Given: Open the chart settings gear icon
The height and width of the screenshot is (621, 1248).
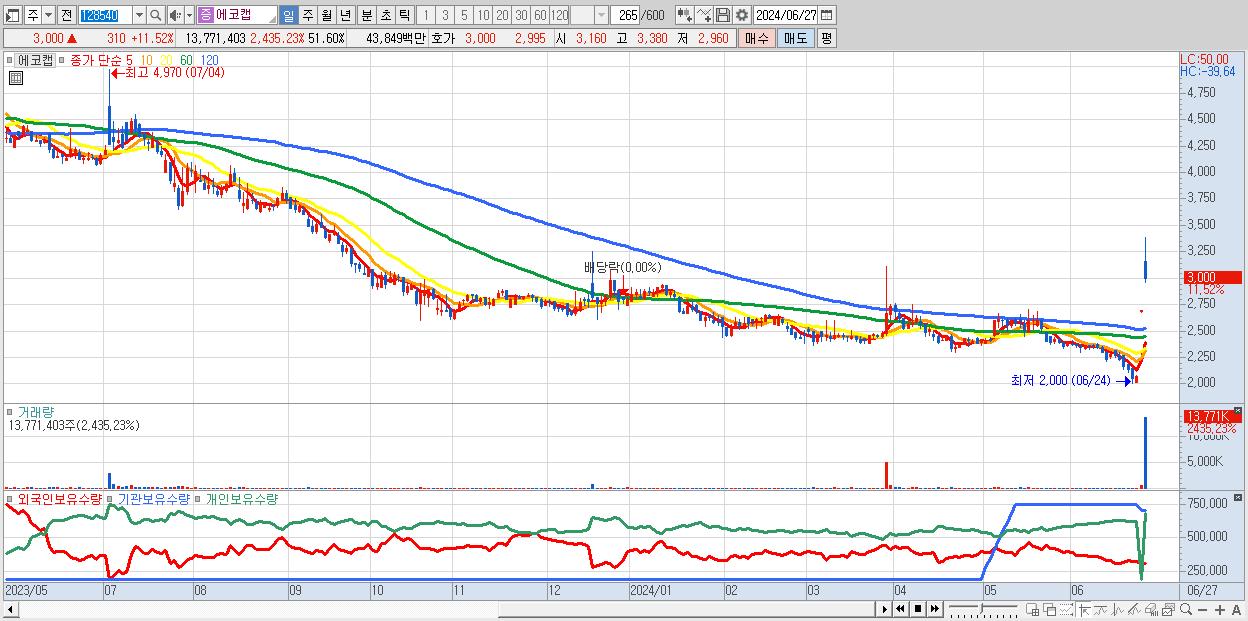Looking at the screenshot, I should [x=741, y=15].
